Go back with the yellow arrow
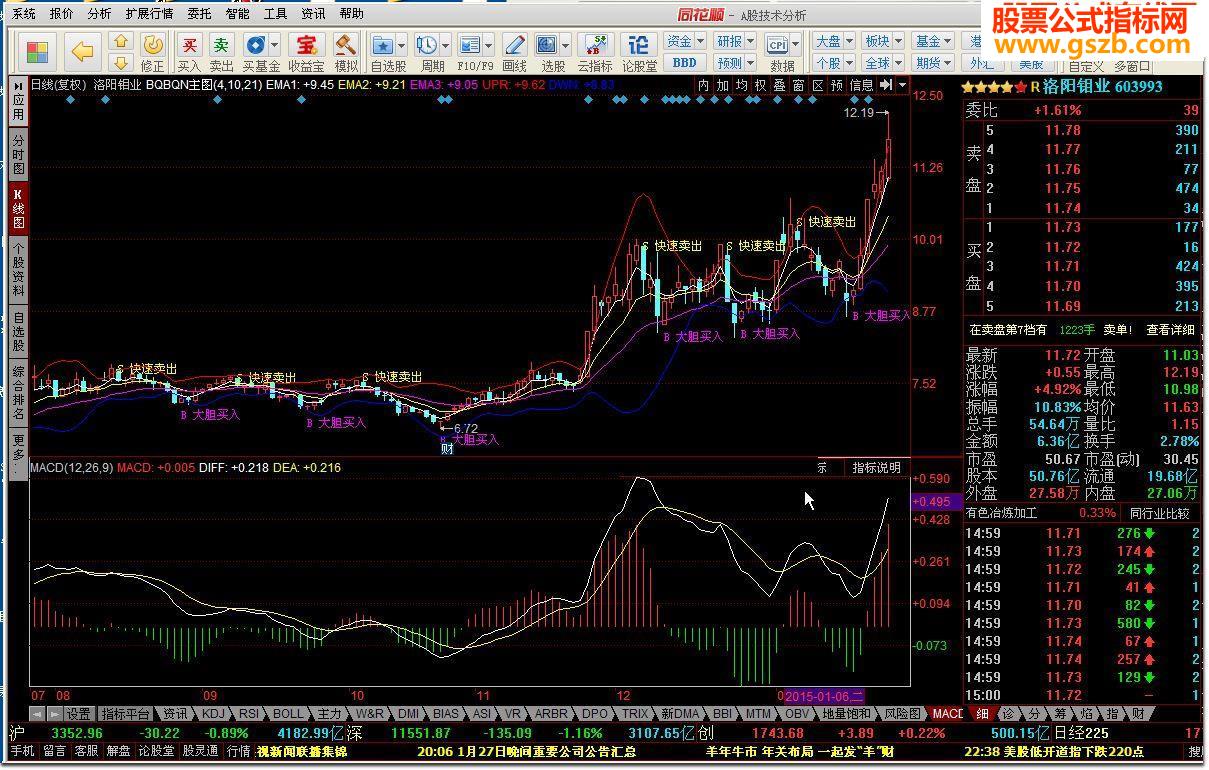 (83, 51)
